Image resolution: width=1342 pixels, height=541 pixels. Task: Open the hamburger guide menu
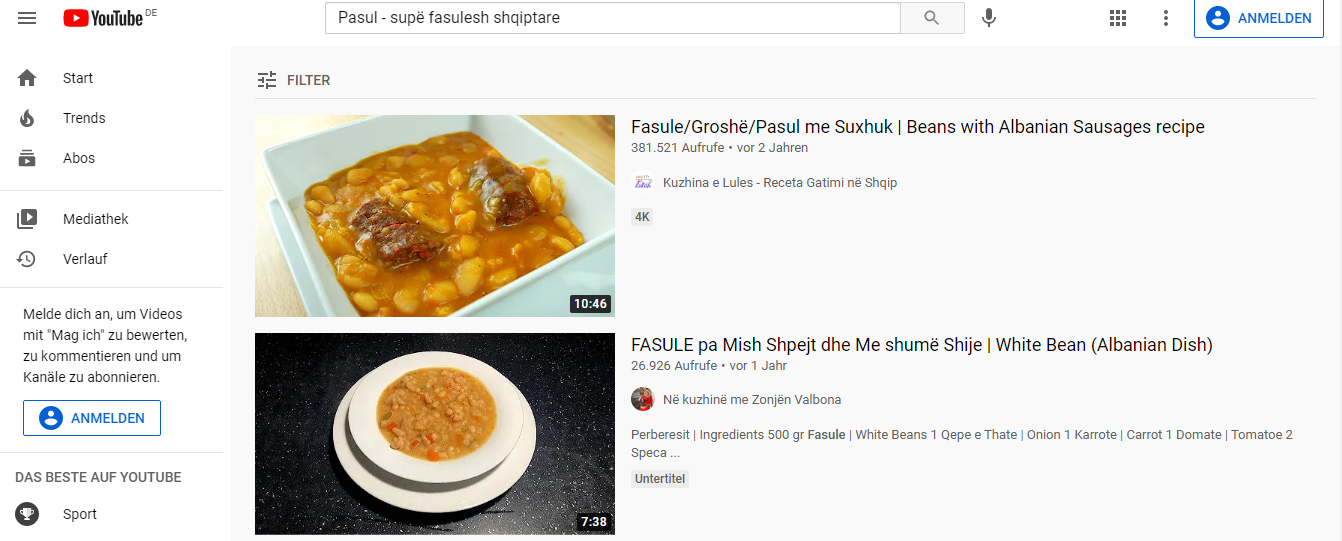pos(27,18)
